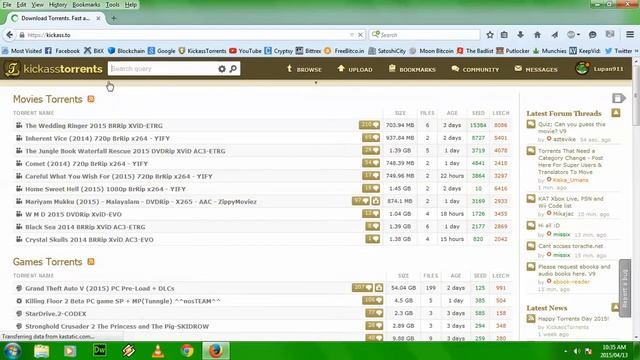
Task: Open Firefox hamburger menu
Action: [x=630, y=35]
